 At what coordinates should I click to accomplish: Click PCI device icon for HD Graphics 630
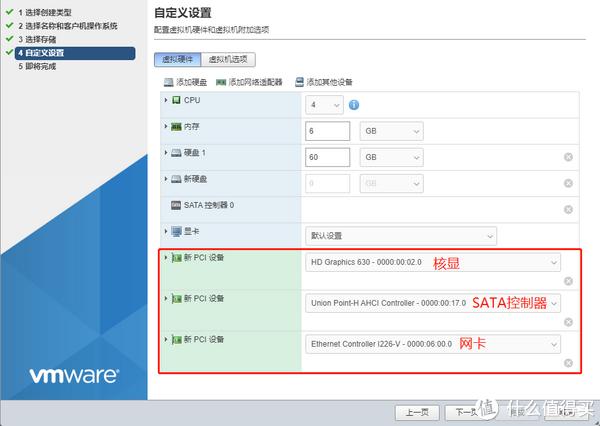(x=177, y=258)
